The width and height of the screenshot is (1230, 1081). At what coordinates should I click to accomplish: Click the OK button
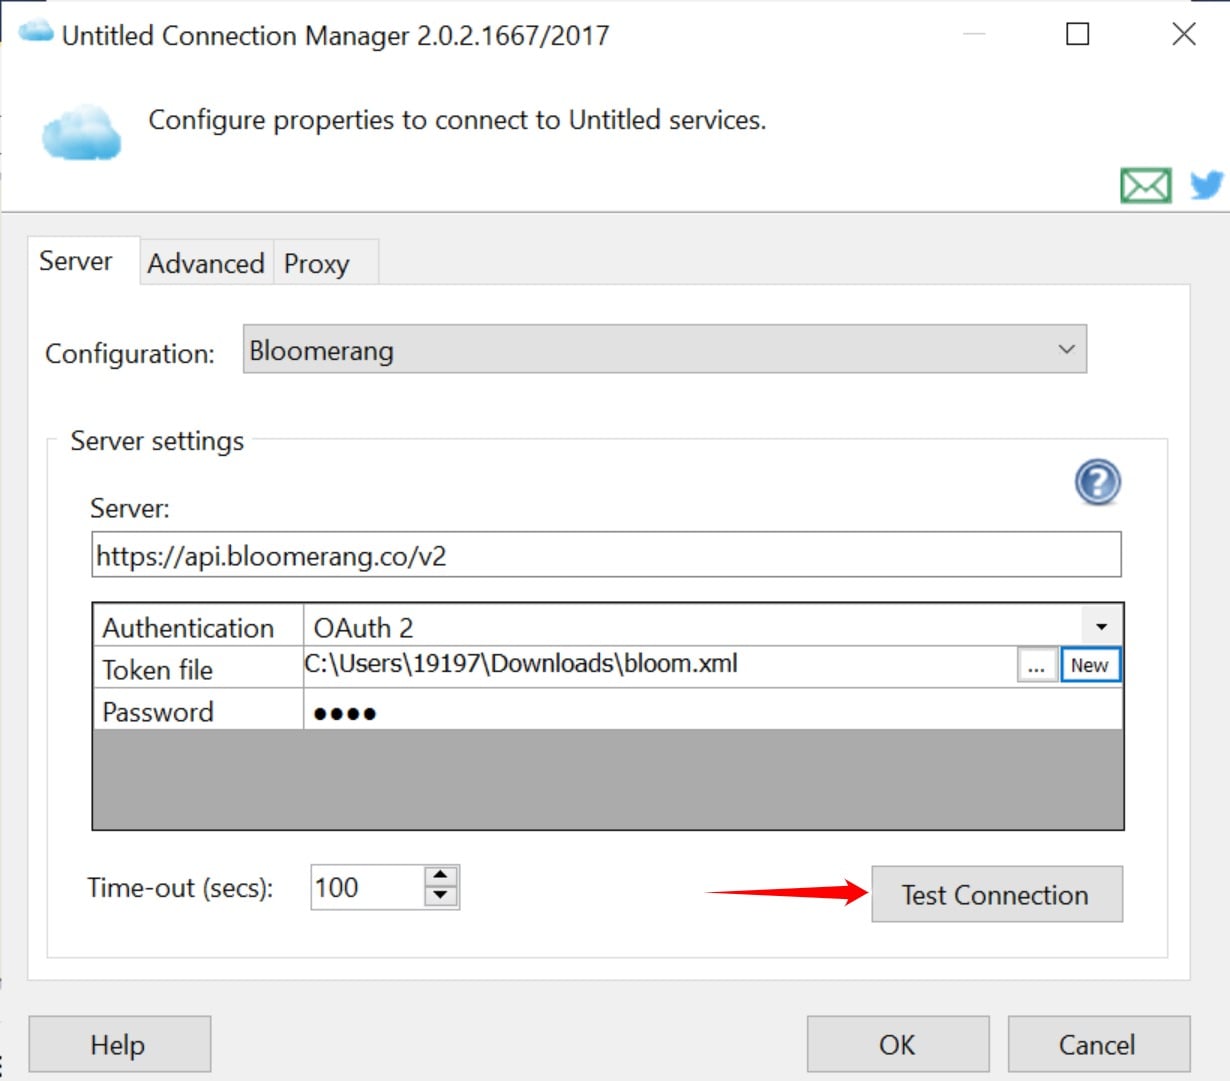898,1044
